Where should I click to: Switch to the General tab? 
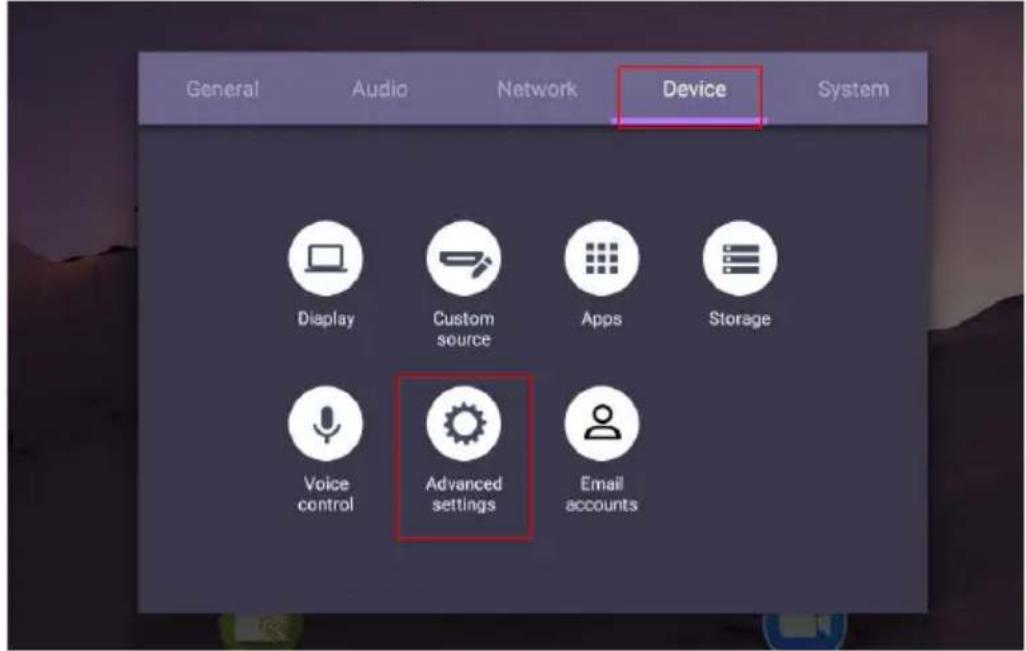tap(222, 89)
